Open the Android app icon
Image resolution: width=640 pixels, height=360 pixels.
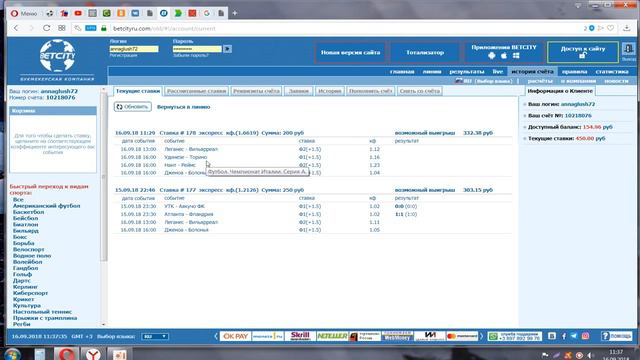tap(492, 56)
